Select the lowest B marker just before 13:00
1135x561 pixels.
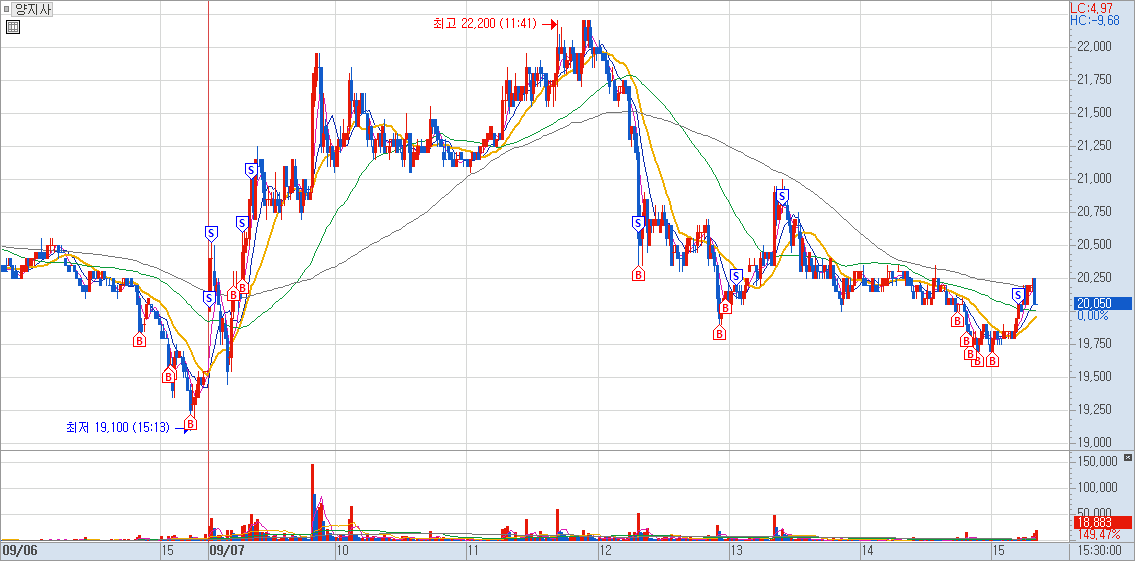[719, 335]
